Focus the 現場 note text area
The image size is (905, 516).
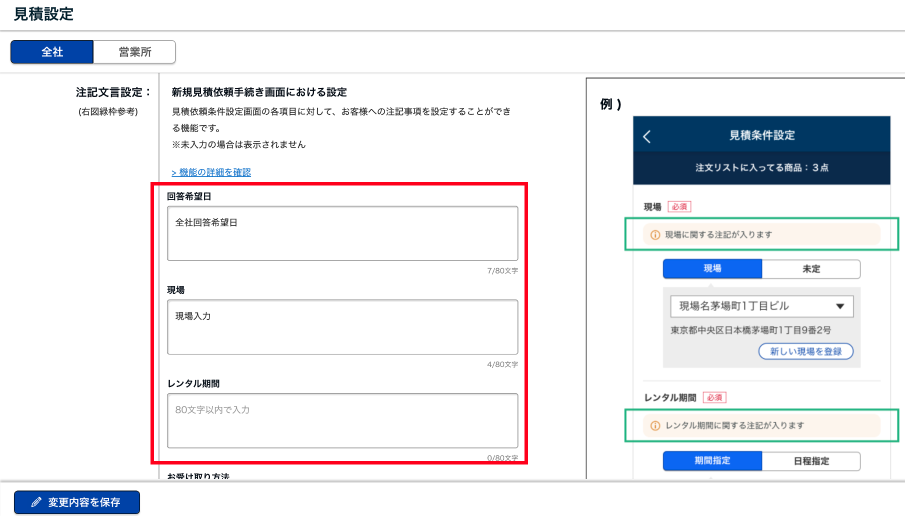pos(342,326)
